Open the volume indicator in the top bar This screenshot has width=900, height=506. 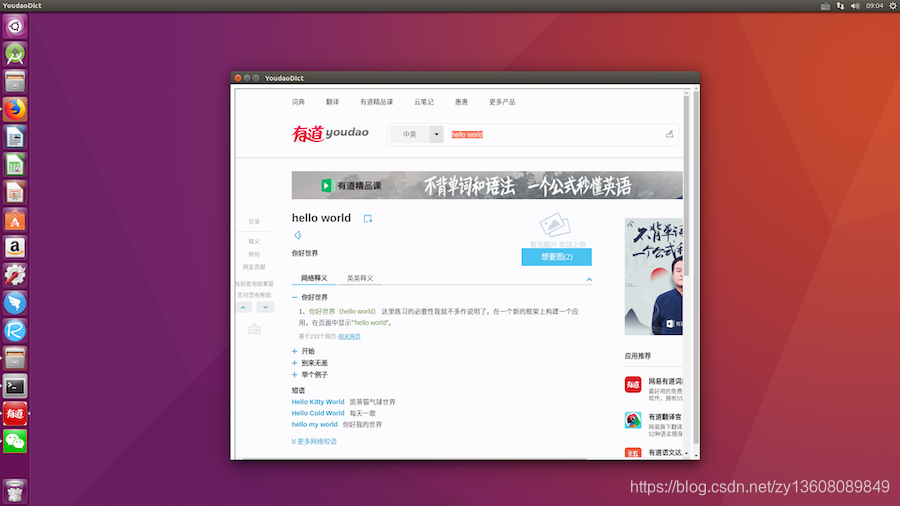click(855, 6)
